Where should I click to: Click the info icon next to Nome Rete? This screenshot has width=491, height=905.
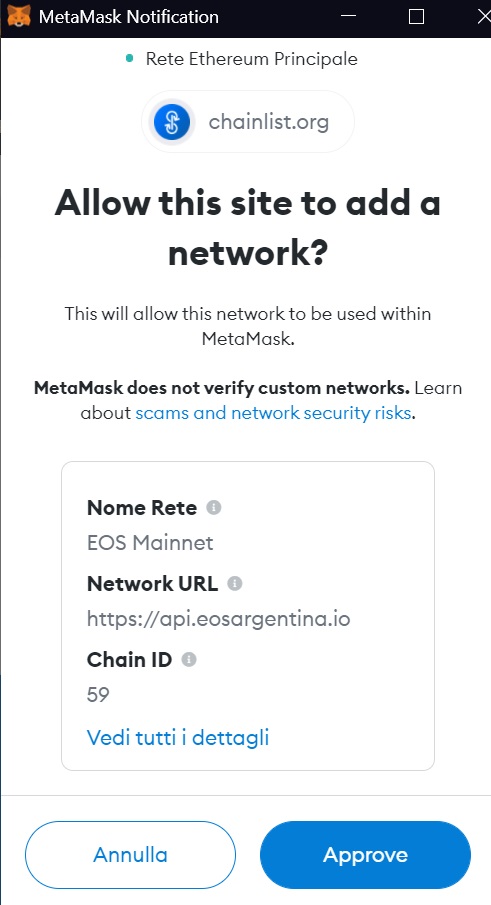[213, 507]
